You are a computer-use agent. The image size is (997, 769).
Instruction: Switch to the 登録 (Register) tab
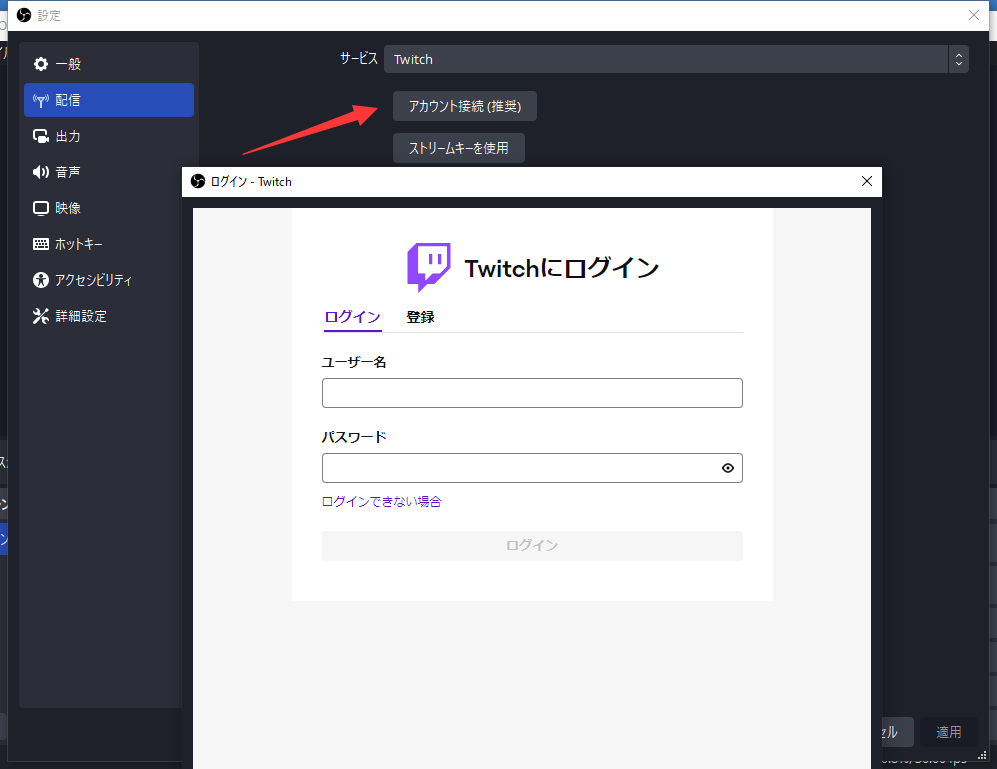[420, 317]
